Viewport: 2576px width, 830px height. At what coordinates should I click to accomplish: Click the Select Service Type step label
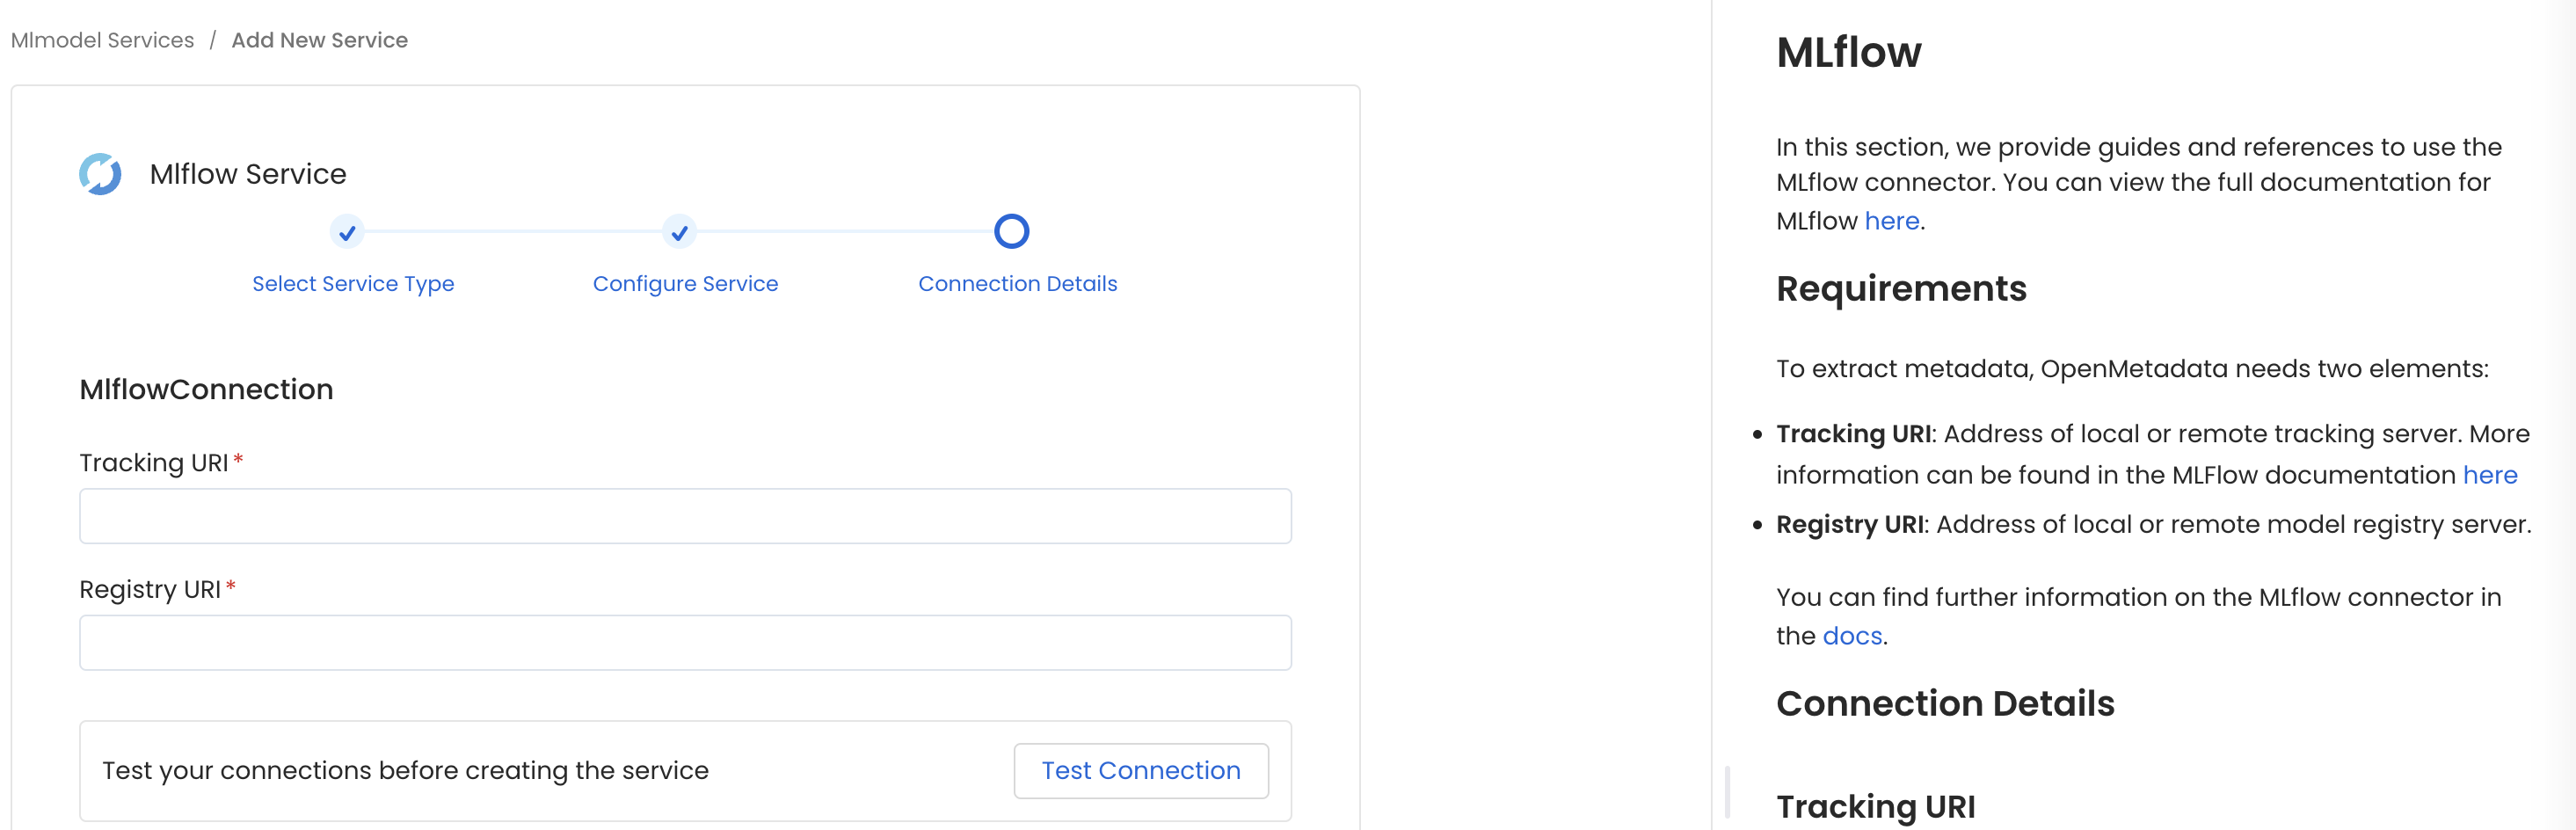point(353,283)
